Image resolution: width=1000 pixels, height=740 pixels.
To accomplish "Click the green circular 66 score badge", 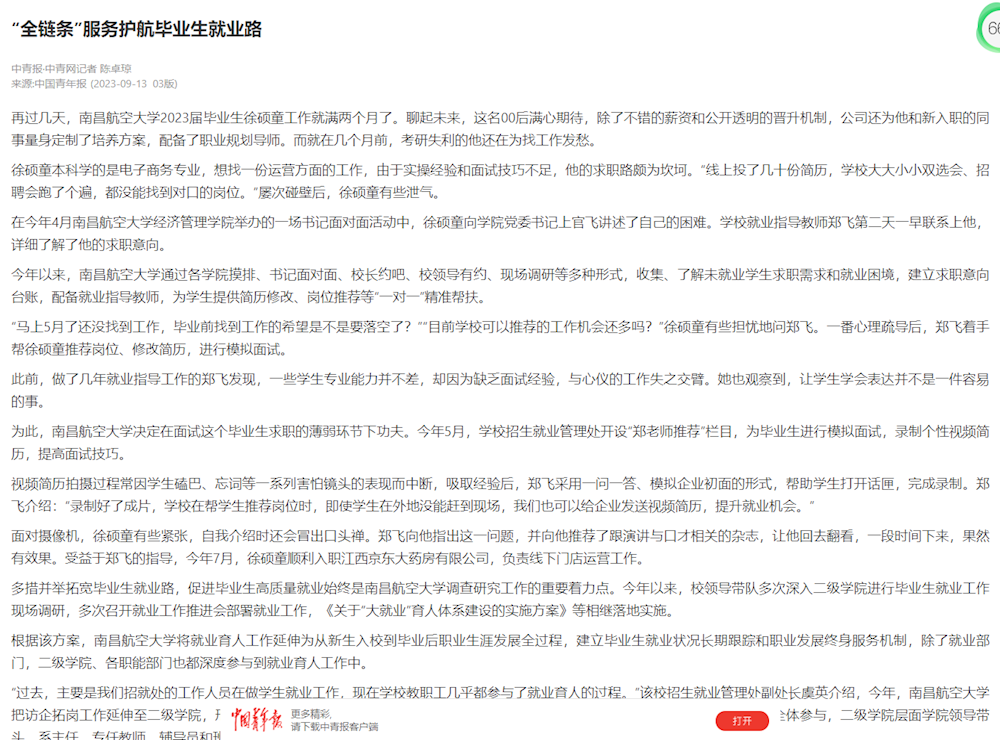I will pyautogui.click(x=990, y=30).
